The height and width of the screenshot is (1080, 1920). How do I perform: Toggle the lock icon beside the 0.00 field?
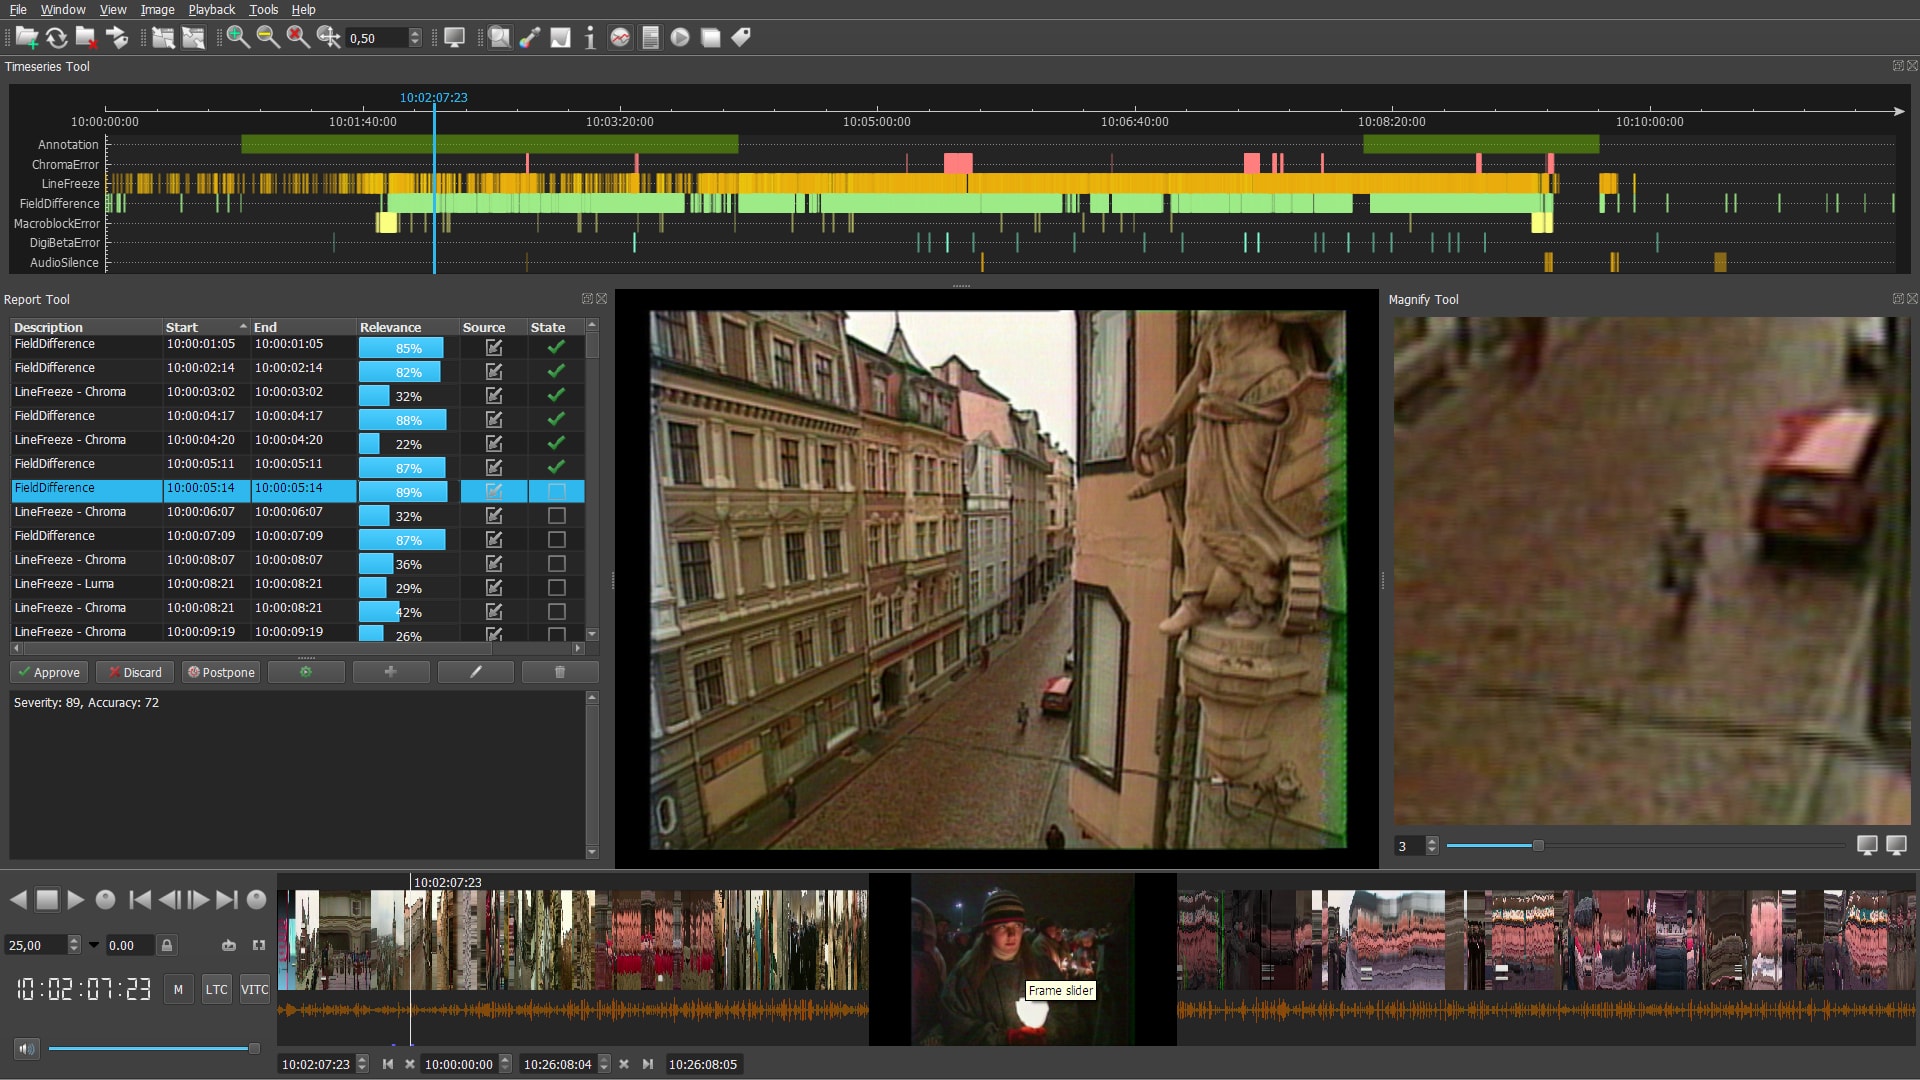[x=167, y=946]
